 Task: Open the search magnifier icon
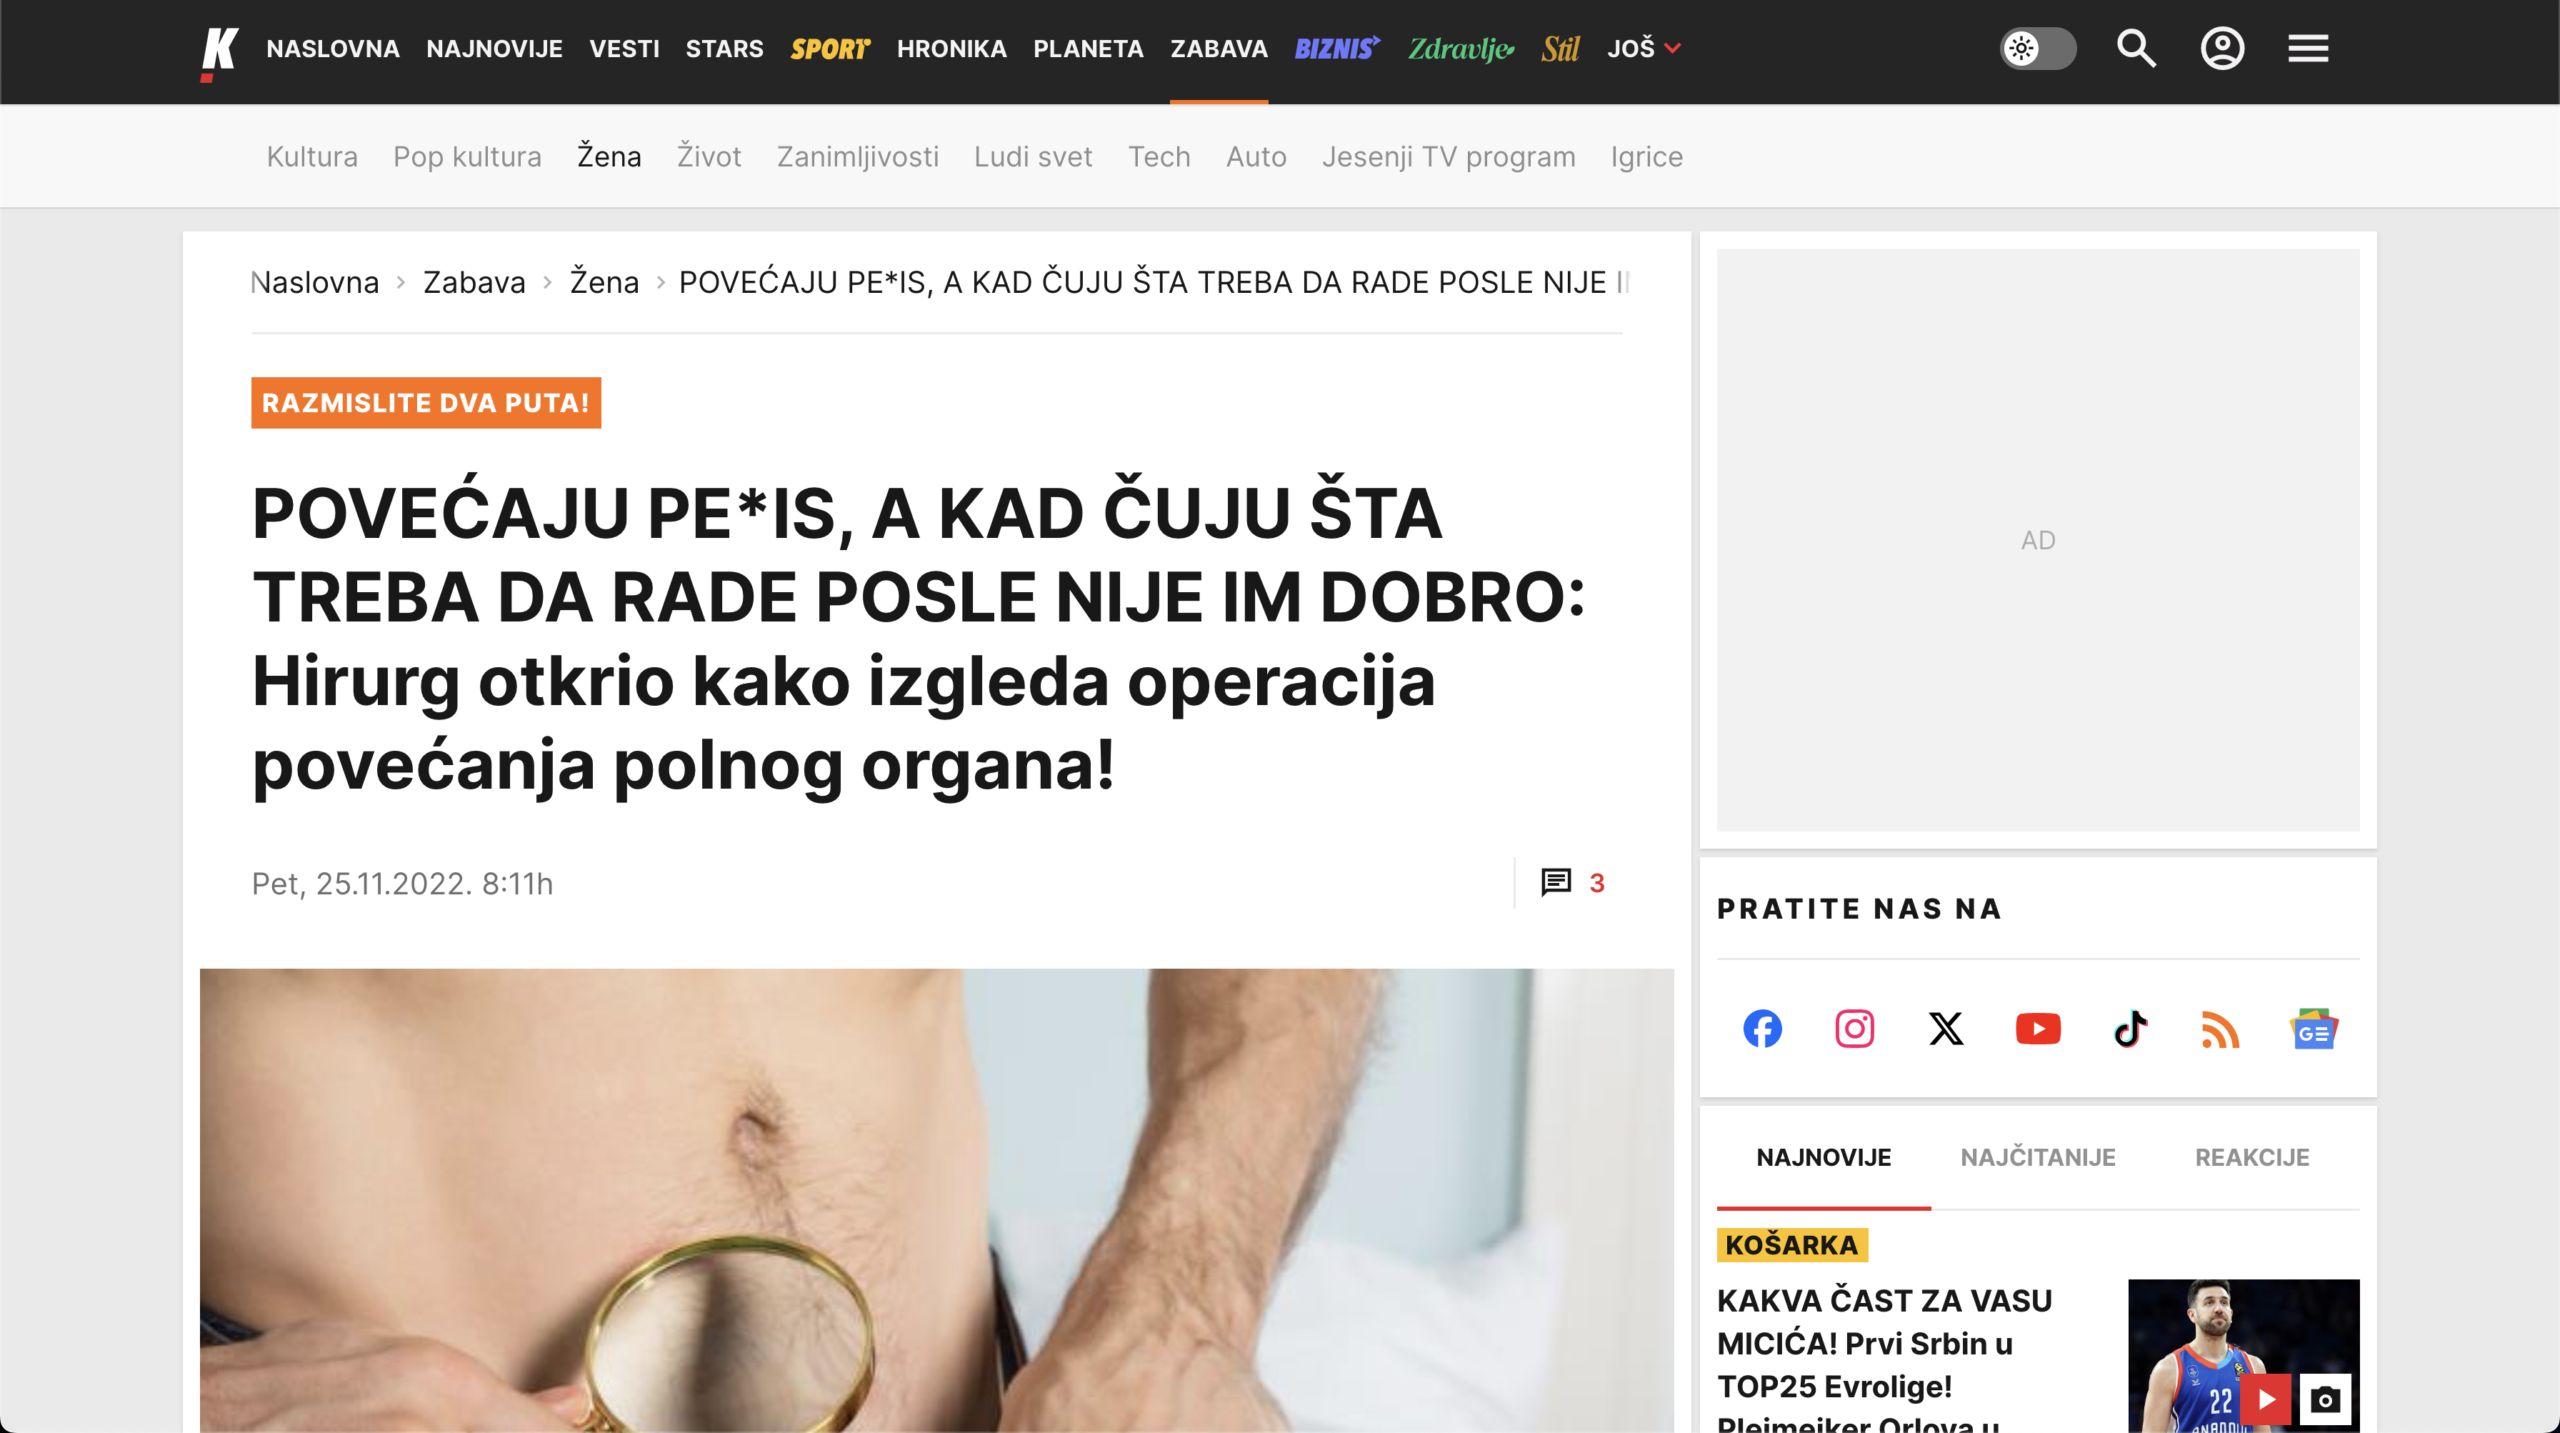pos(2136,48)
